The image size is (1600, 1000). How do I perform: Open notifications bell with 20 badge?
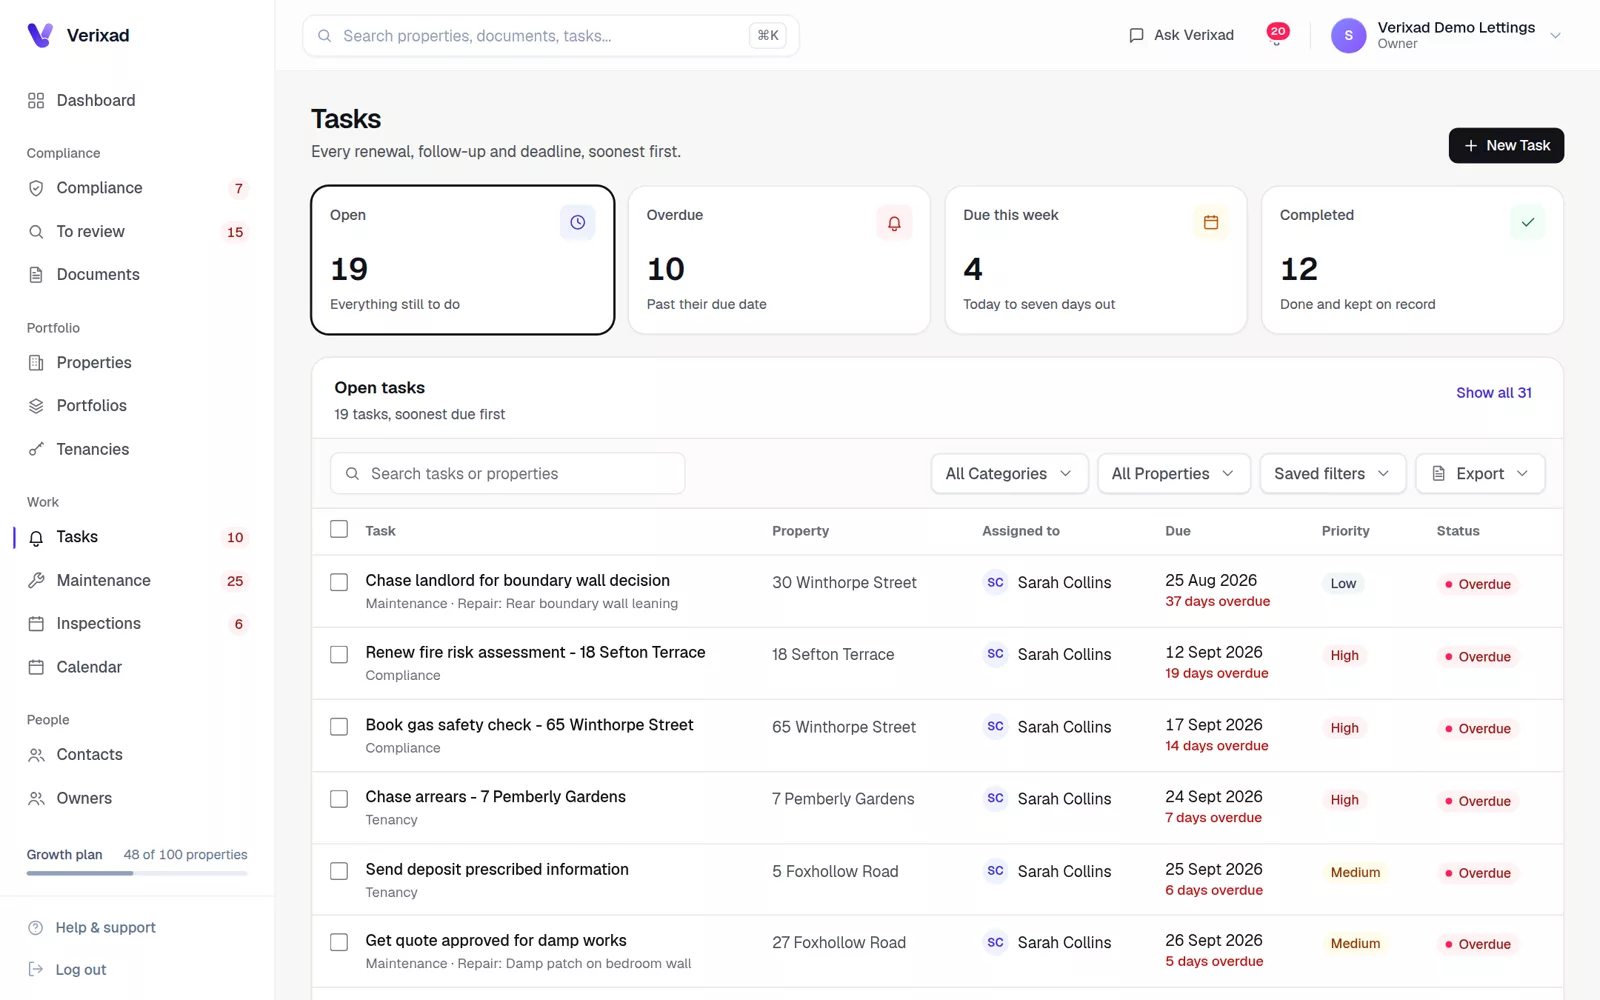pyautogui.click(x=1277, y=35)
